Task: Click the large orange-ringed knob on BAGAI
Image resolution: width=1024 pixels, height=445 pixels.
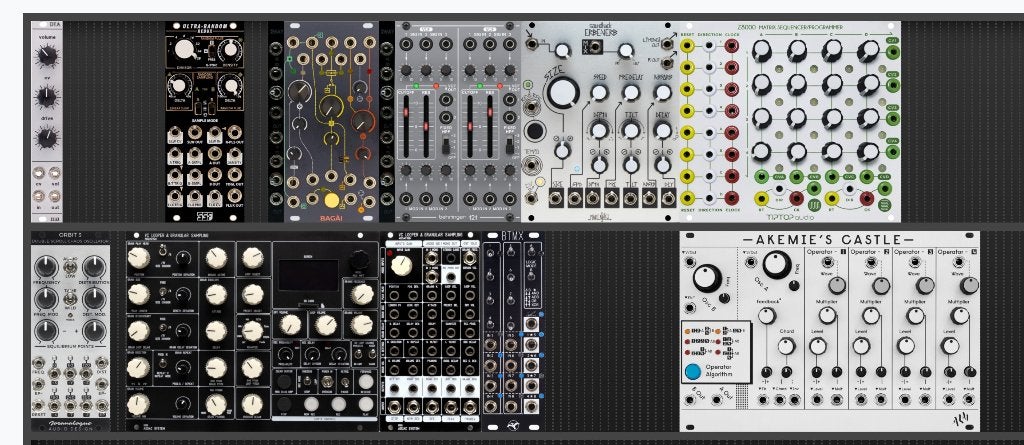Action: 363,121
